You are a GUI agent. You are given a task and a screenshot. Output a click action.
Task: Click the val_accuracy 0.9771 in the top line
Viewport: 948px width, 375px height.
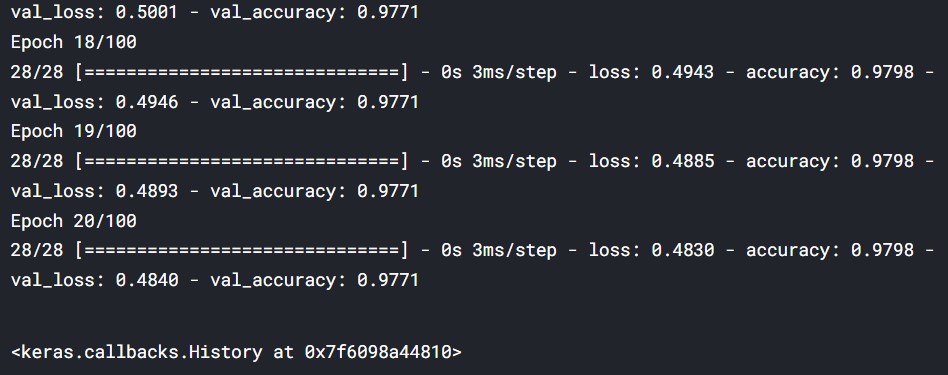pyautogui.click(x=388, y=12)
